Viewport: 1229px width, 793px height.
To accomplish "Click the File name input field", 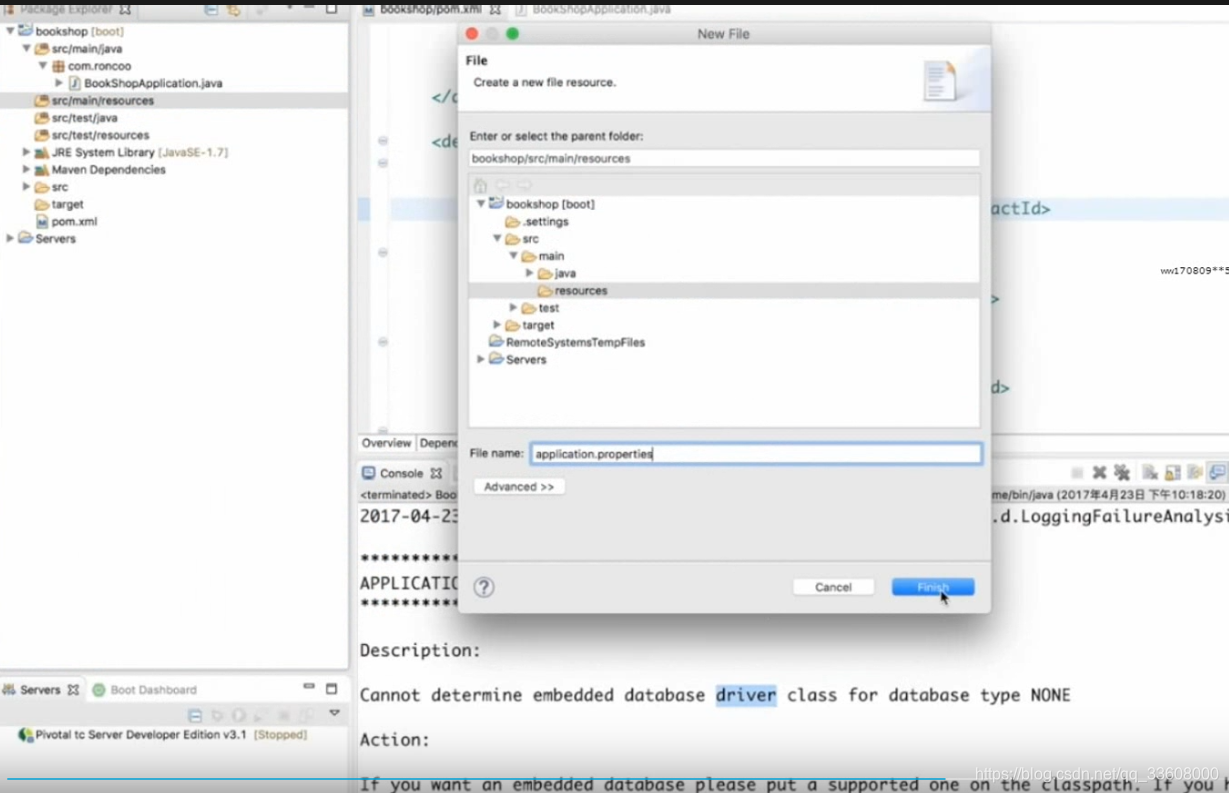I will pos(756,453).
